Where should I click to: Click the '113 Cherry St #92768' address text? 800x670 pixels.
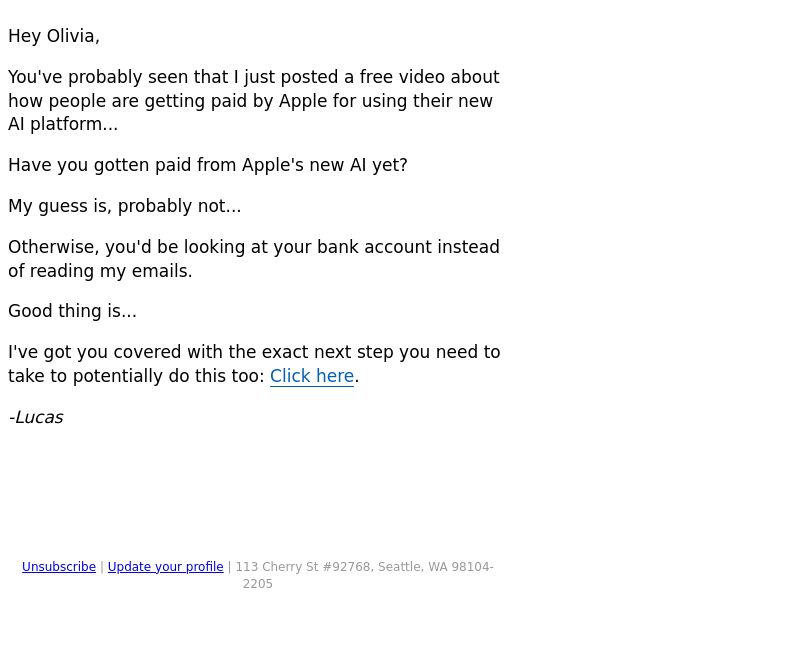click(304, 567)
